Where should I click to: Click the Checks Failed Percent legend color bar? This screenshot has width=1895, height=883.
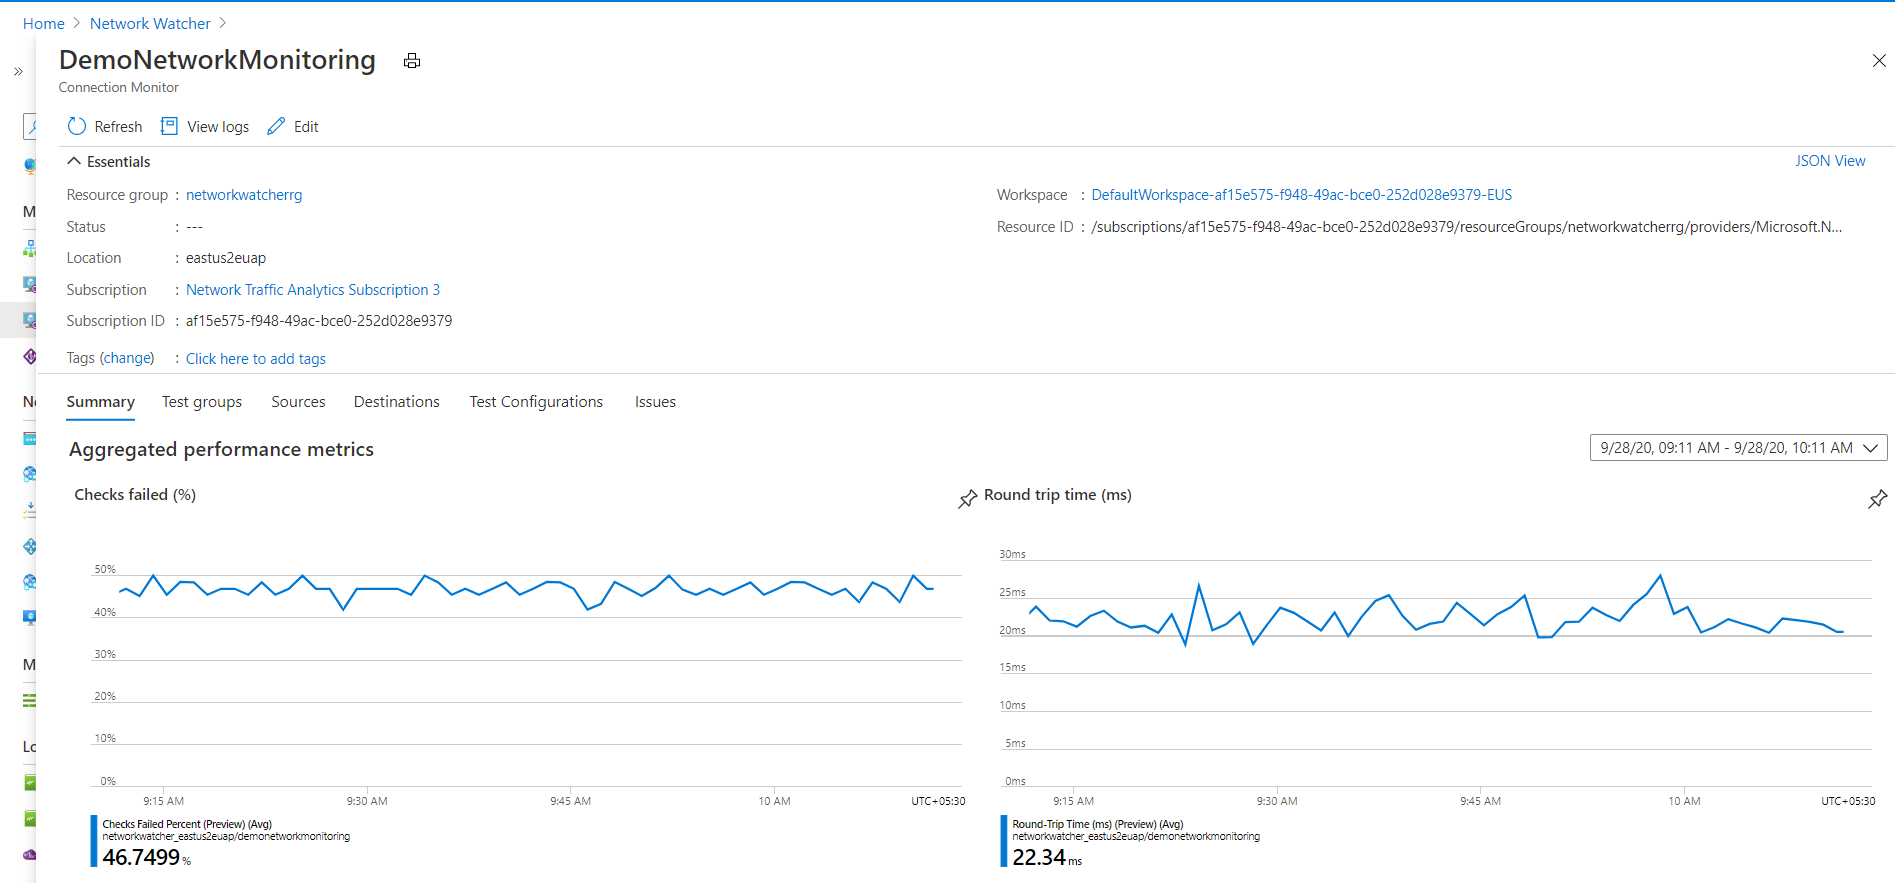pyautogui.click(x=94, y=842)
